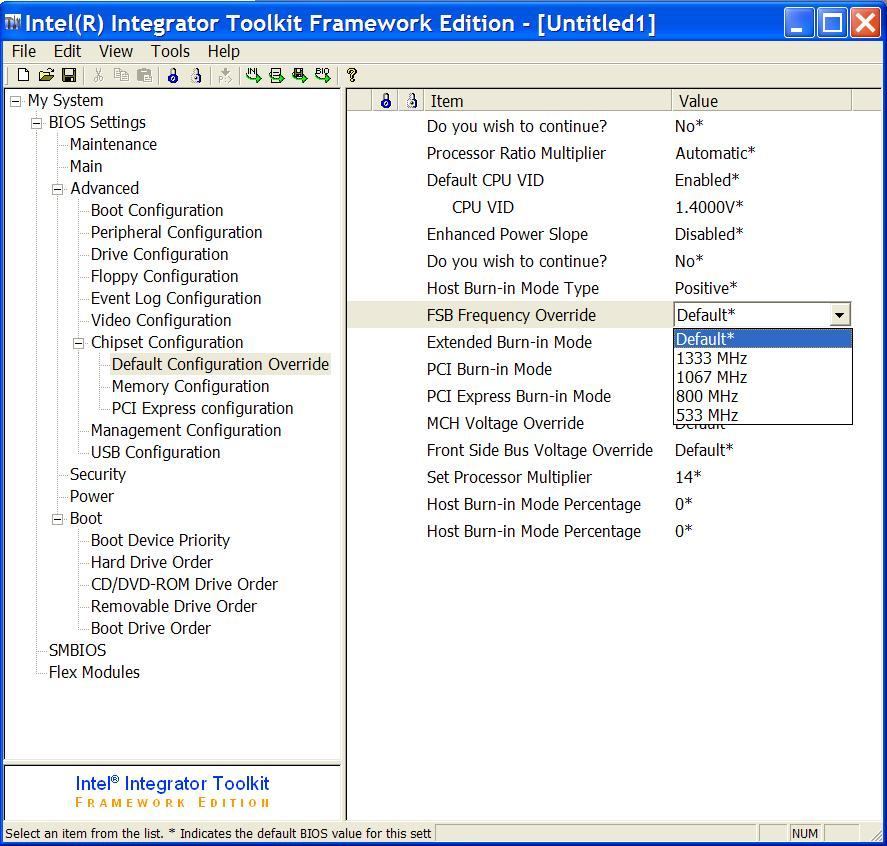Click the app icon in title bar

coord(12,23)
